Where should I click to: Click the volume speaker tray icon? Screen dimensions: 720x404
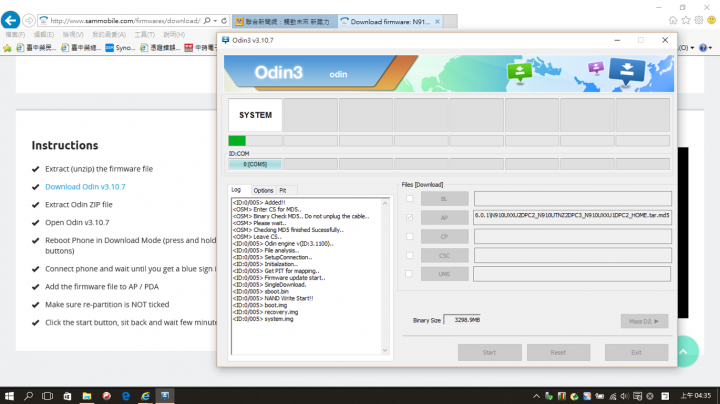tap(624, 396)
